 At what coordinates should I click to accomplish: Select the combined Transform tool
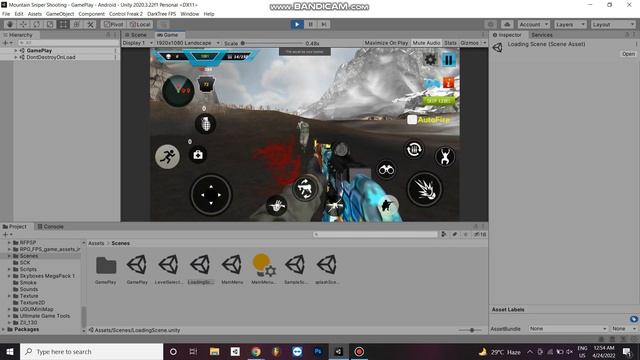77,24
